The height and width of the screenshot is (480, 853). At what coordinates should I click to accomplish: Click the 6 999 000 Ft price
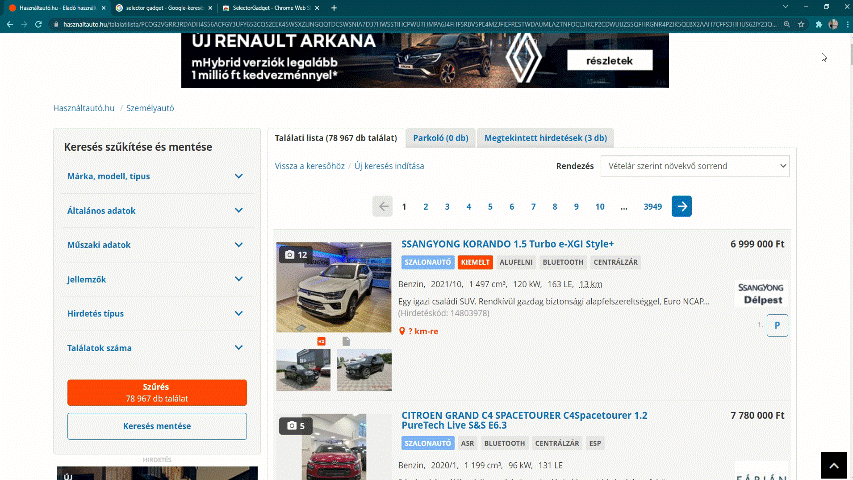point(757,244)
